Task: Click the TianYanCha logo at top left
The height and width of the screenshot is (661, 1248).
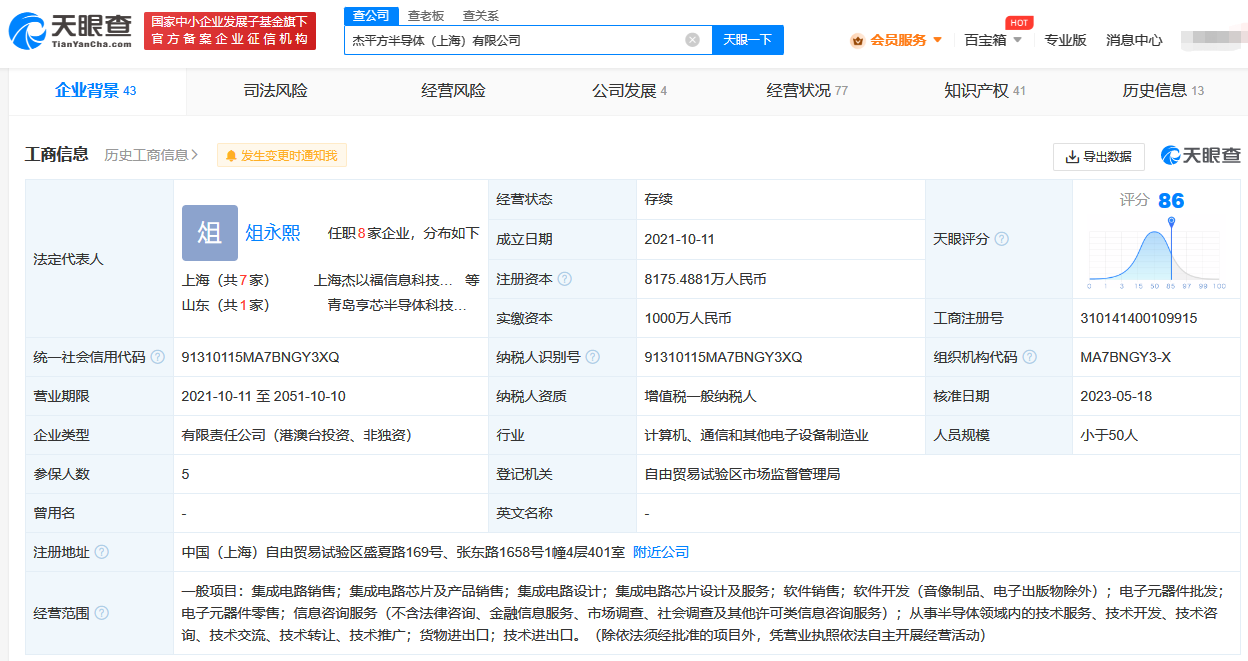Action: [x=70, y=31]
